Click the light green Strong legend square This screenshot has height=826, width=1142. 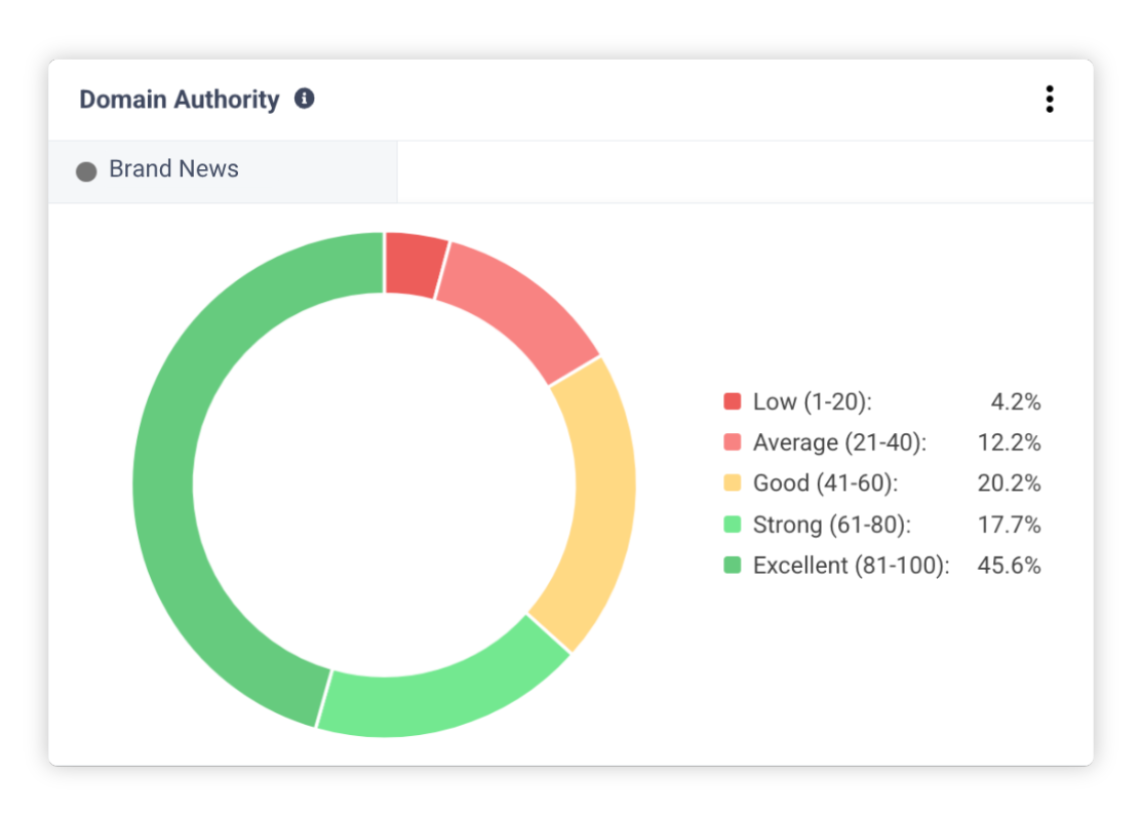[731, 524]
